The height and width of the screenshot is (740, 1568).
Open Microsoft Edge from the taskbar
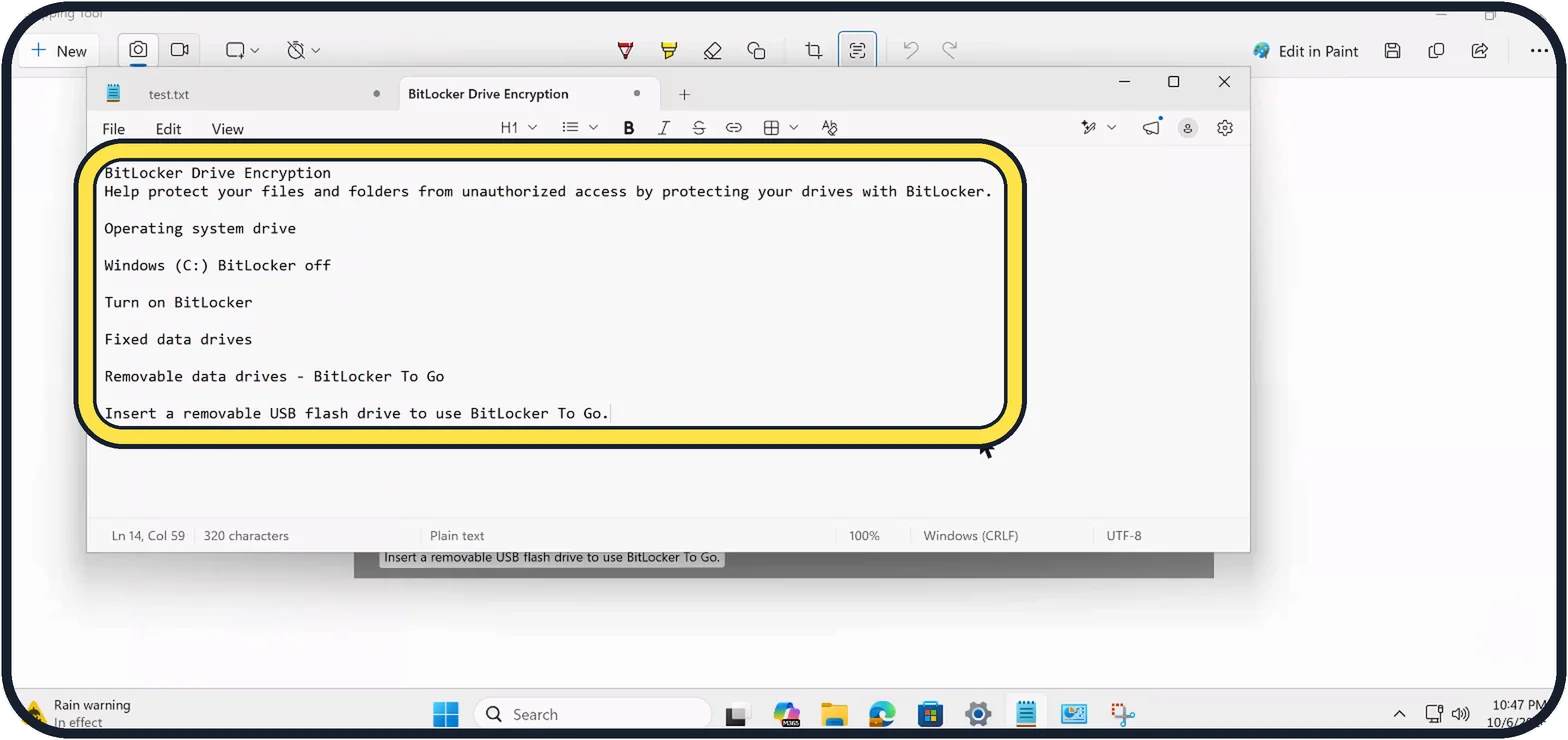[x=881, y=714]
